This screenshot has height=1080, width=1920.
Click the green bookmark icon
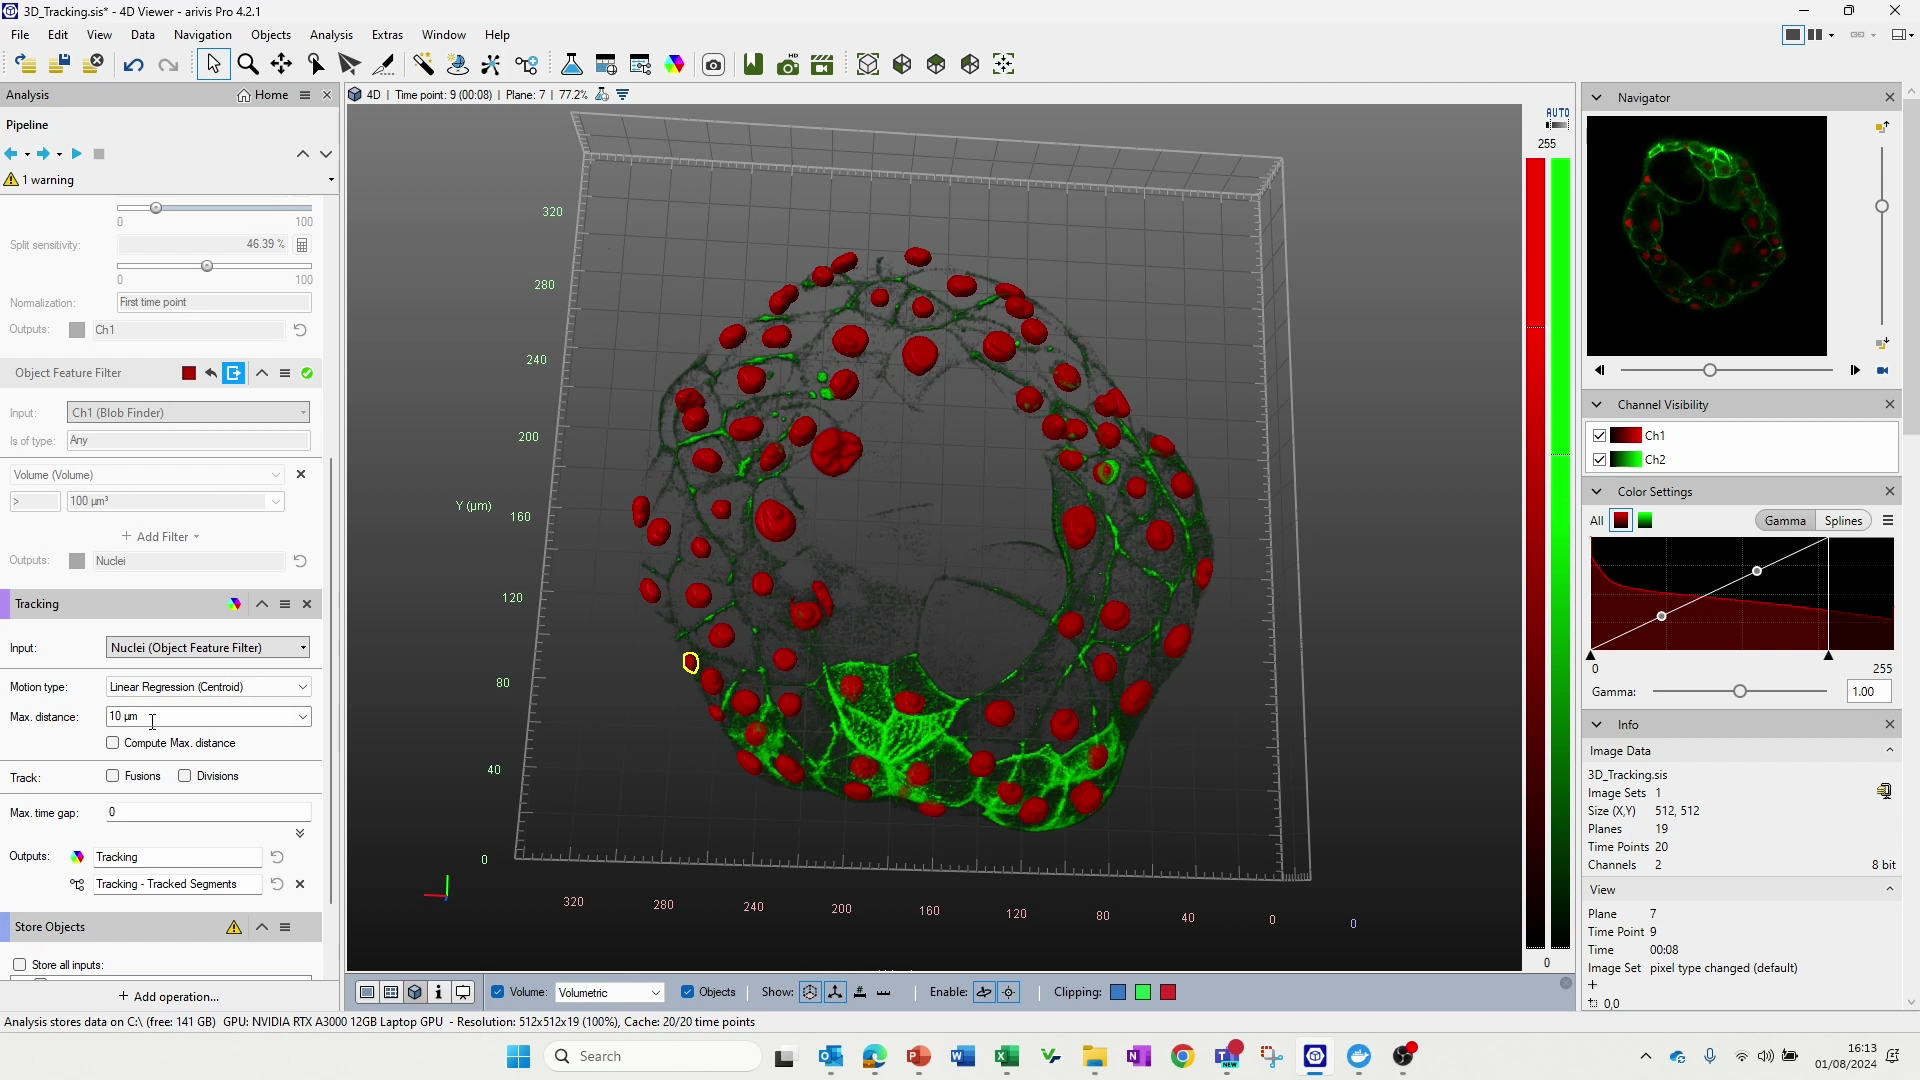(x=753, y=65)
